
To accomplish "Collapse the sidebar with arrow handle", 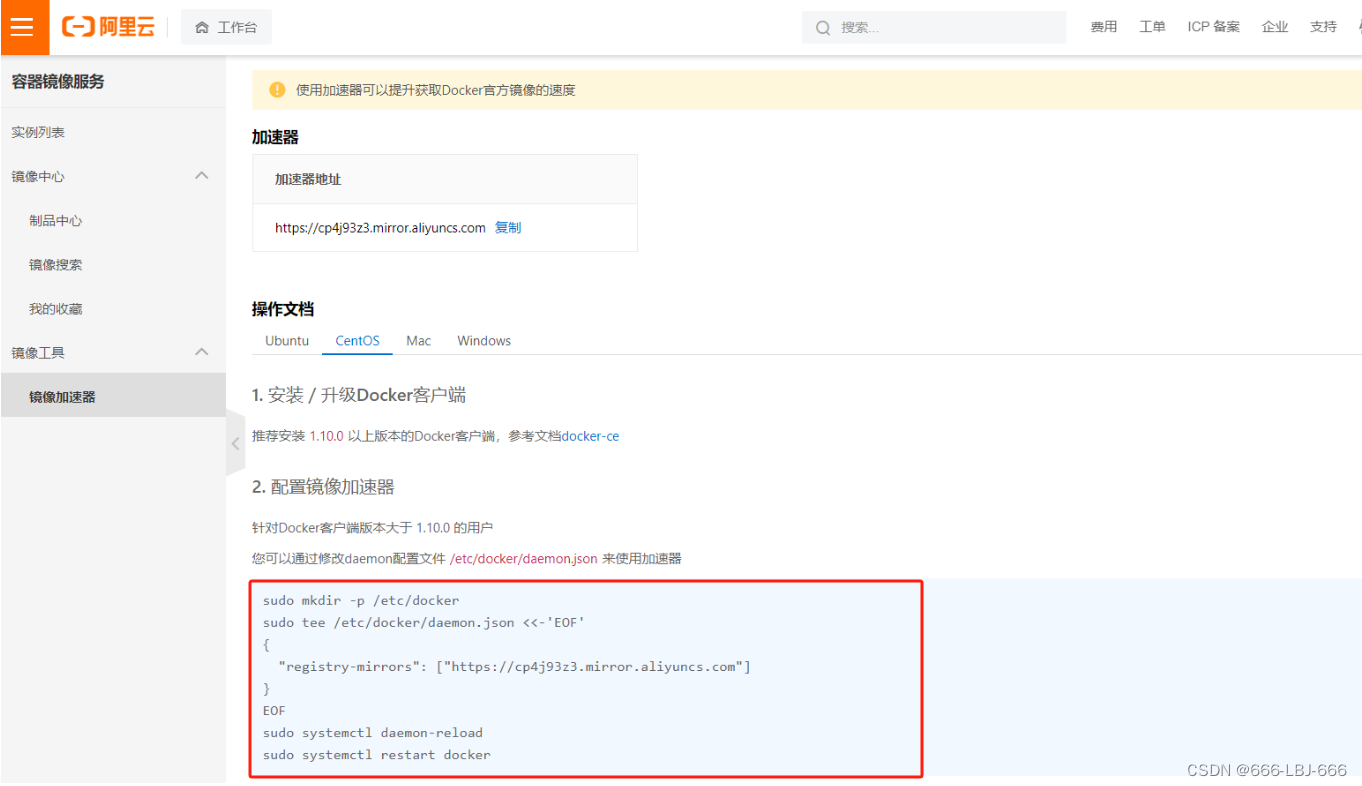I will [x=235, y=443].
